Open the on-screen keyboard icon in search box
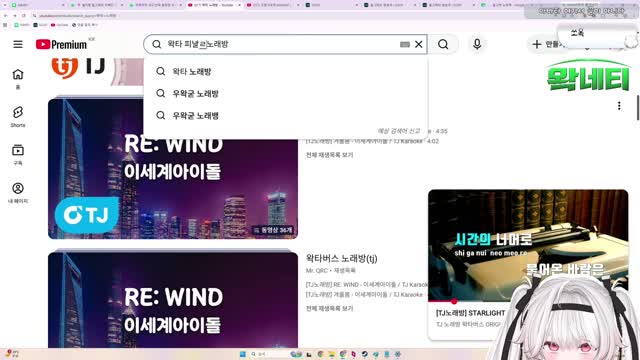The height and width of the screenshot is (360, 640). 404,44
